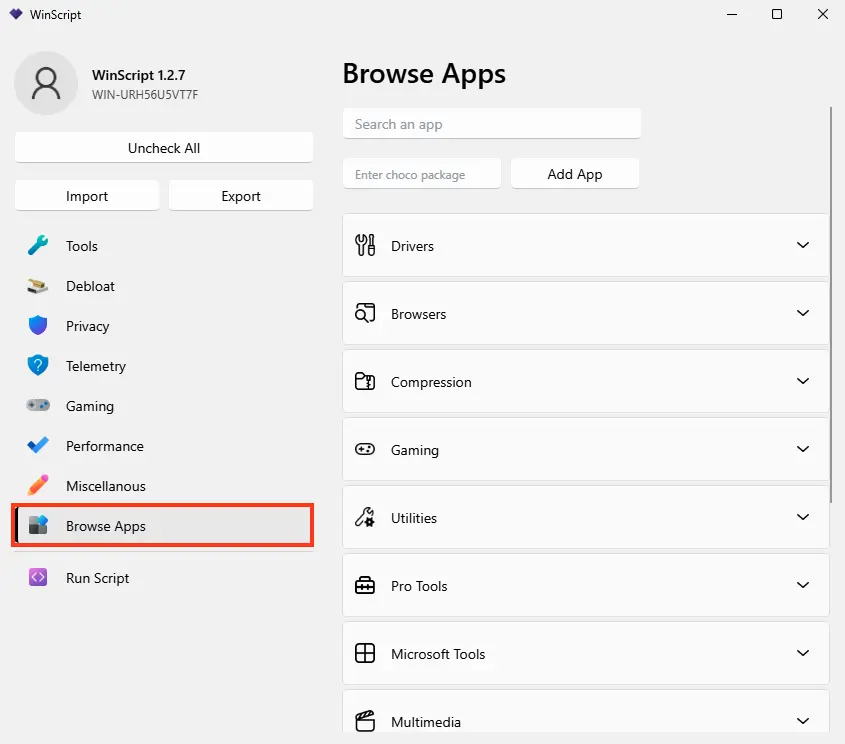Click the Performance checkmark icon
The image size is (845, 744).
coord(38,446)
